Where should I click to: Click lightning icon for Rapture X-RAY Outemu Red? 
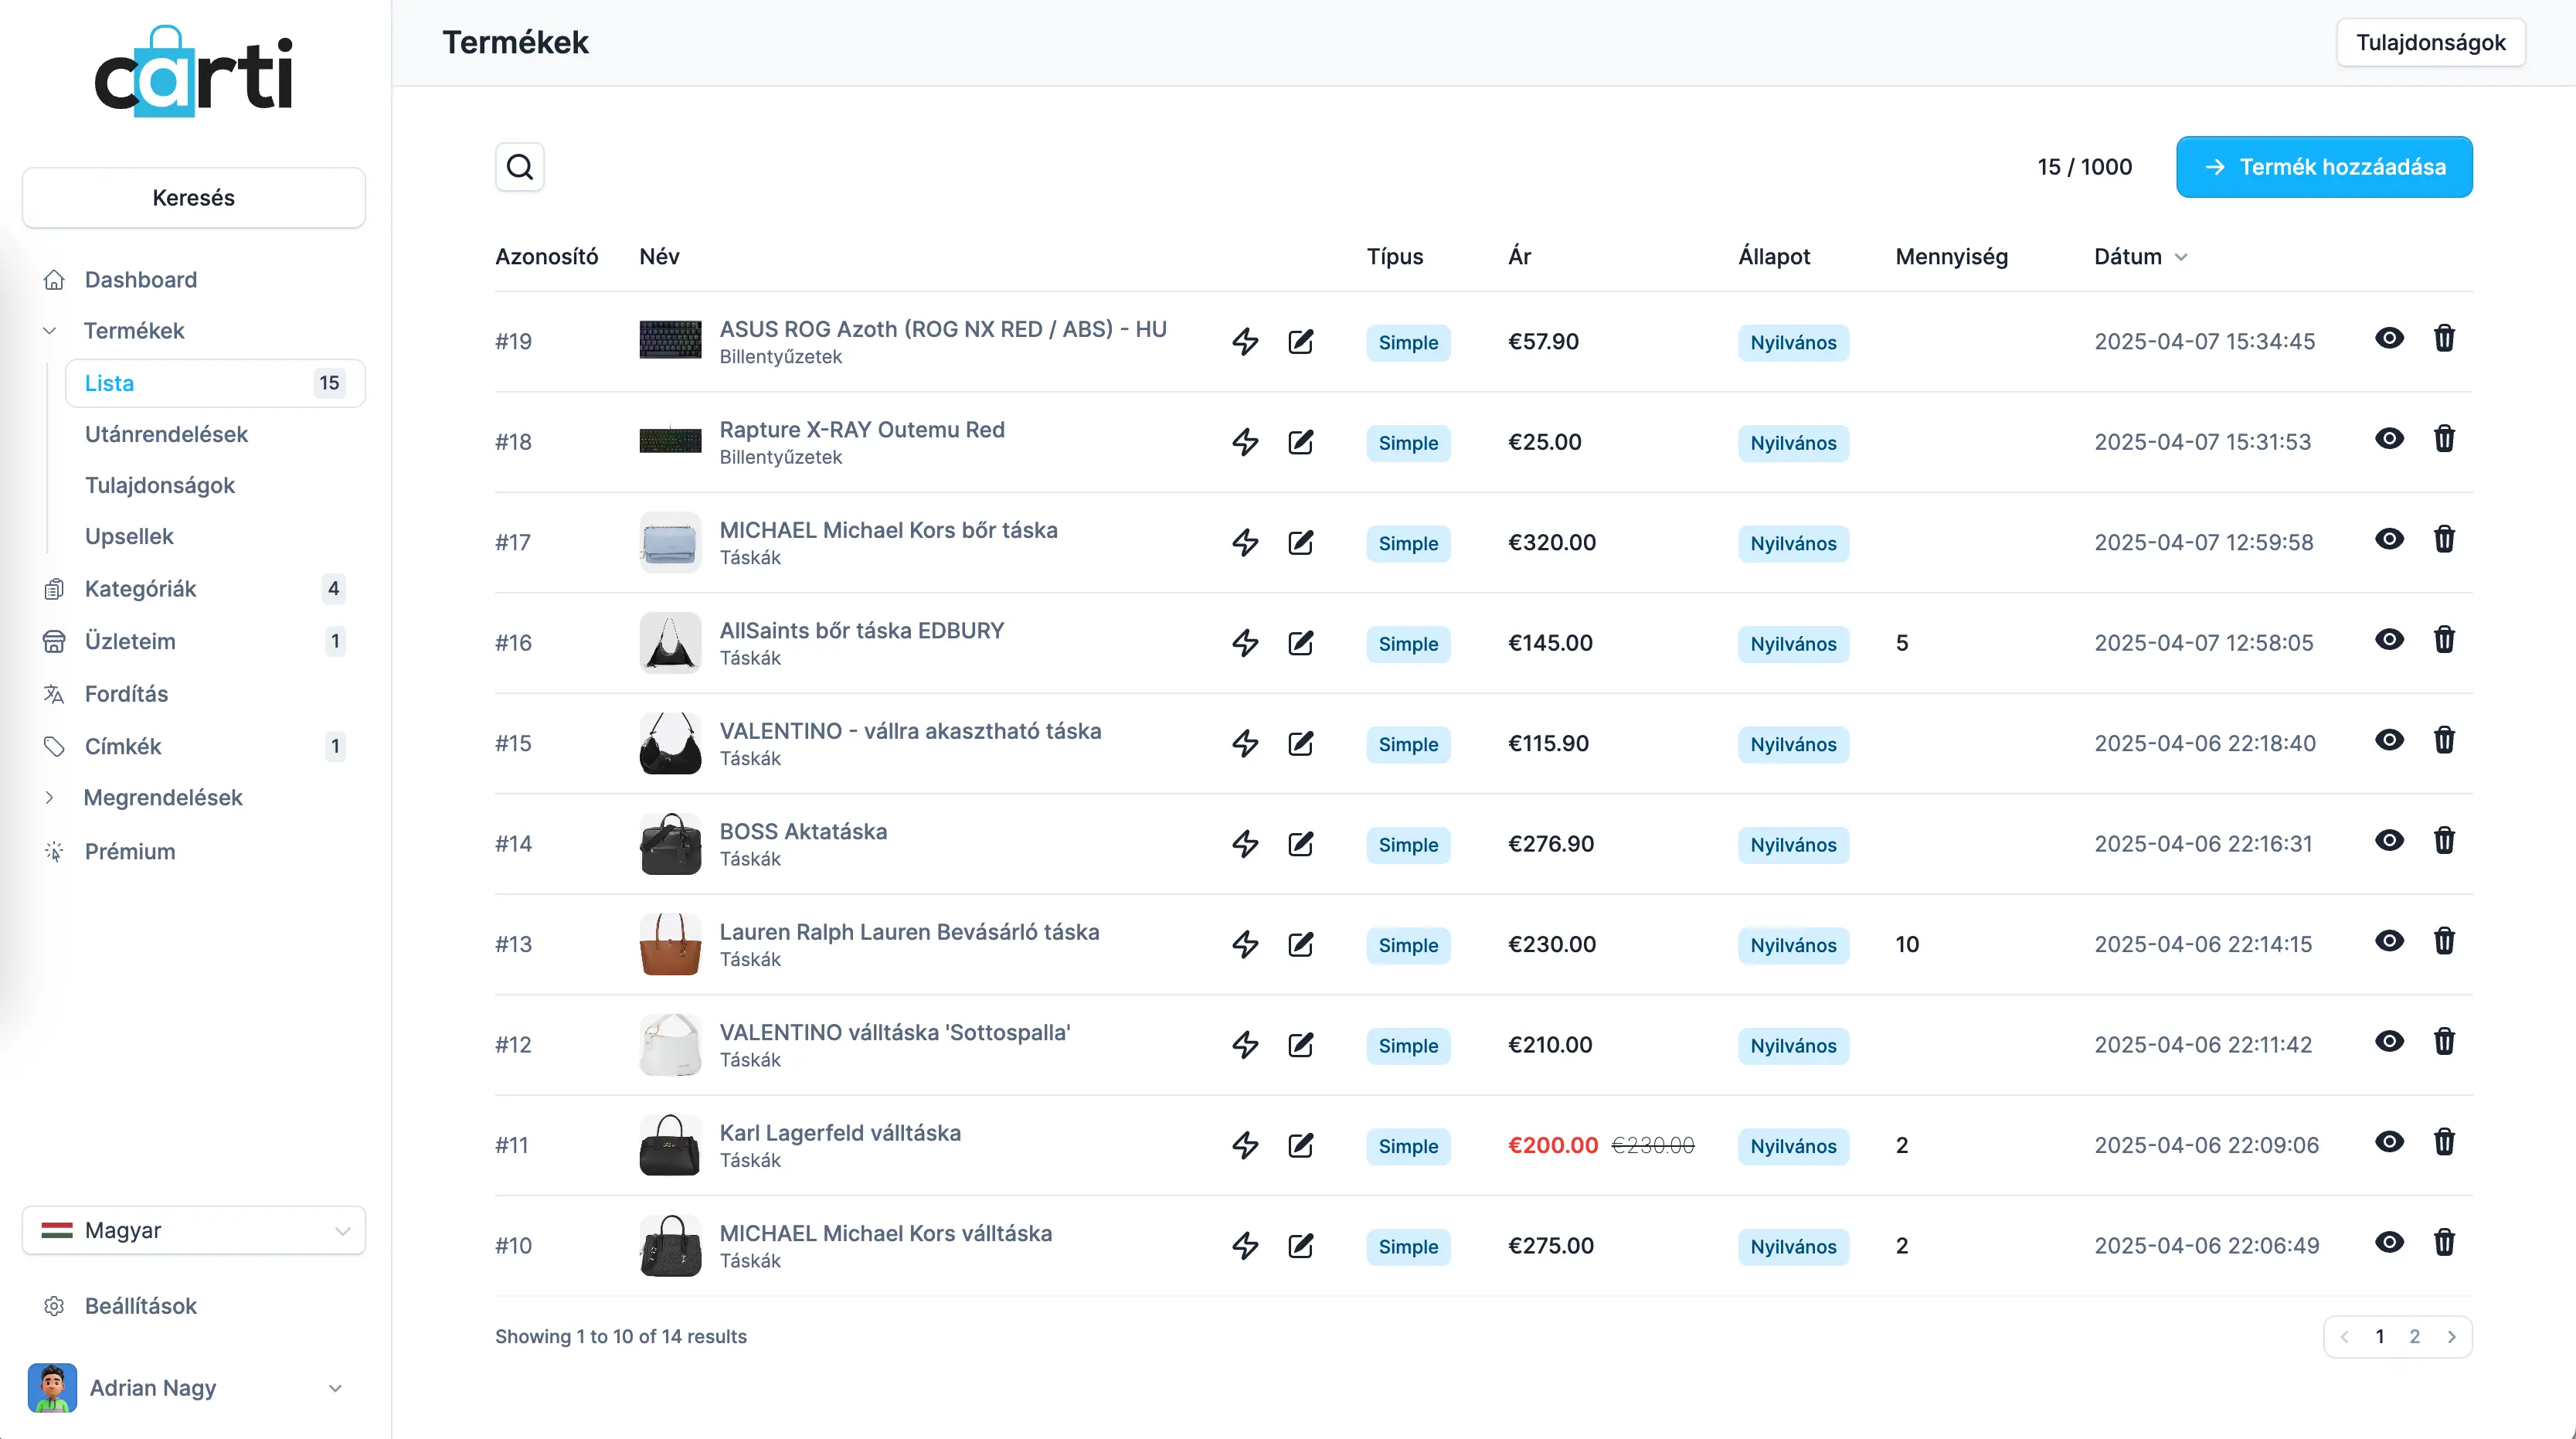coord(1245,442)
